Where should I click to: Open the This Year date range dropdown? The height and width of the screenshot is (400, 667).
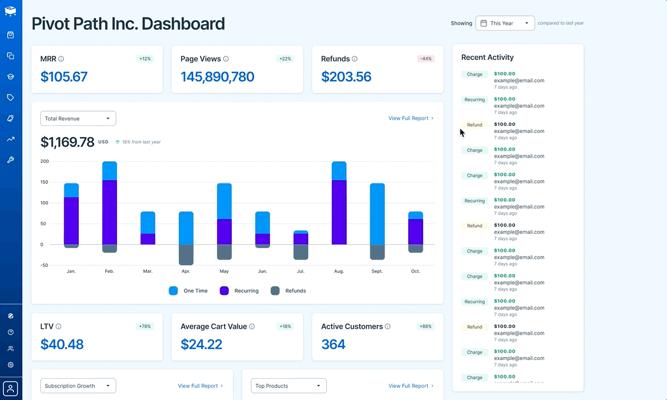point(505,23)
